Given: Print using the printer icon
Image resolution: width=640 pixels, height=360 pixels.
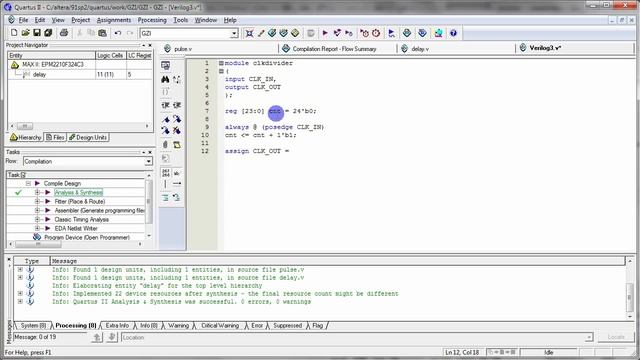Looking at the screenshot, I should click(64, 33).
